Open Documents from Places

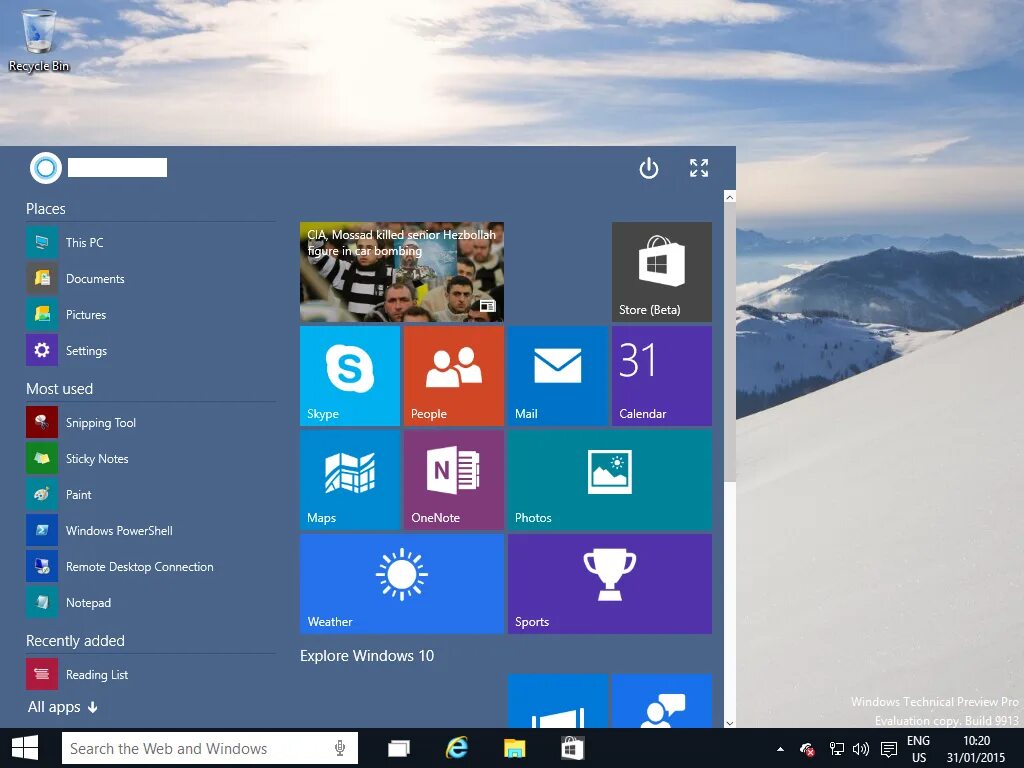(x=150, y=278)
